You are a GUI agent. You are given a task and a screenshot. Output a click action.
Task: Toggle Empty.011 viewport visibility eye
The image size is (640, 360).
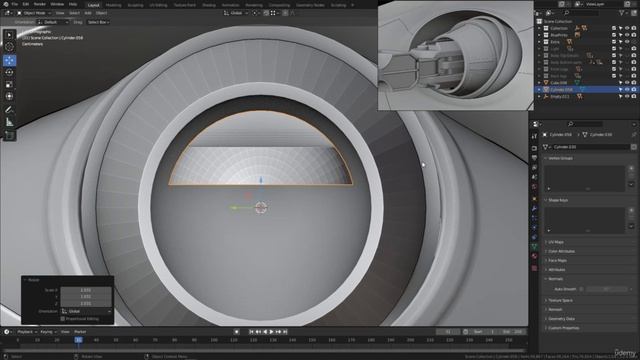point(627,96)
